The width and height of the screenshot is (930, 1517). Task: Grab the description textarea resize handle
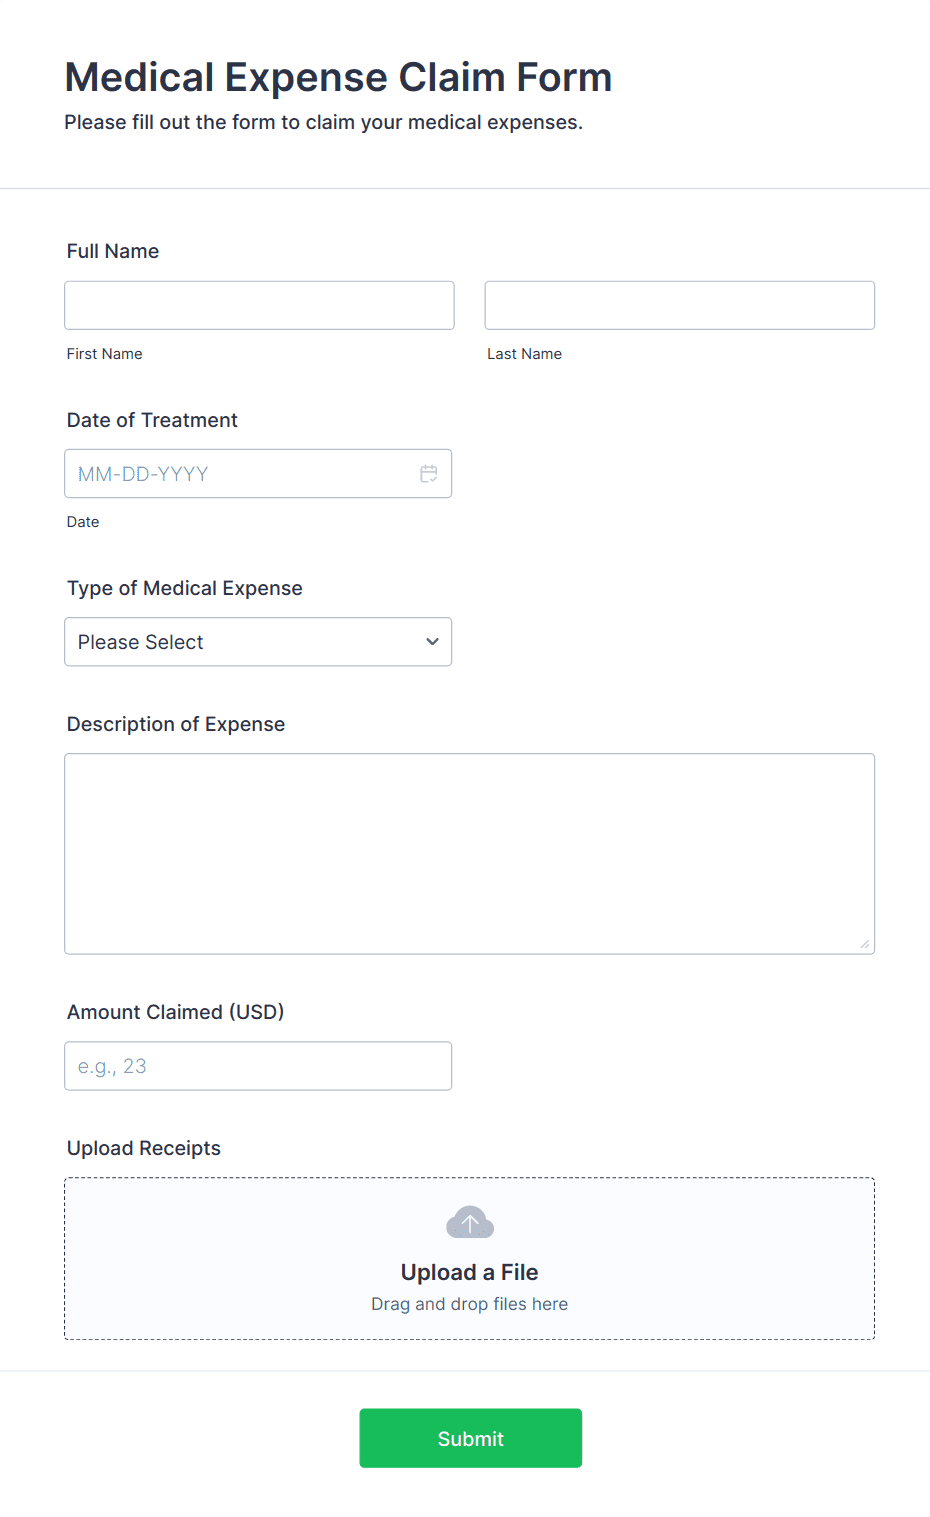pyautogui.click(x=865, y=944)
